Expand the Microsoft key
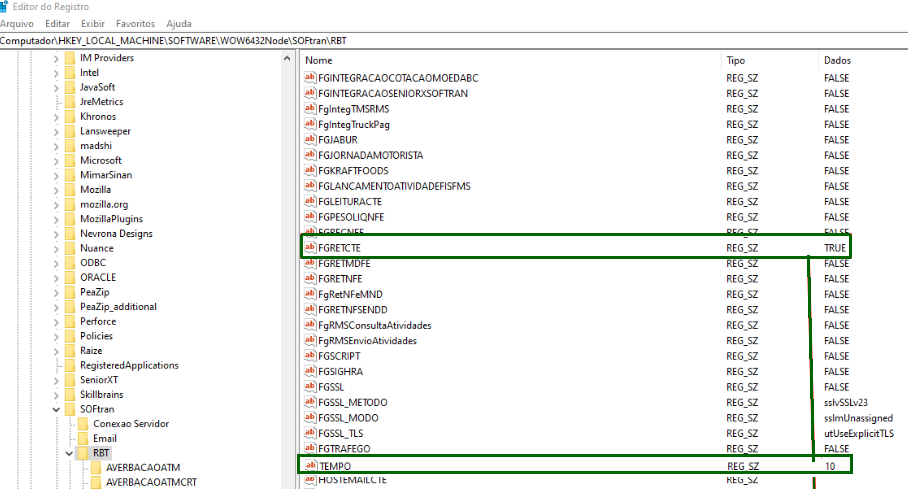The image size is (908, 494). [x=56, y=161]
